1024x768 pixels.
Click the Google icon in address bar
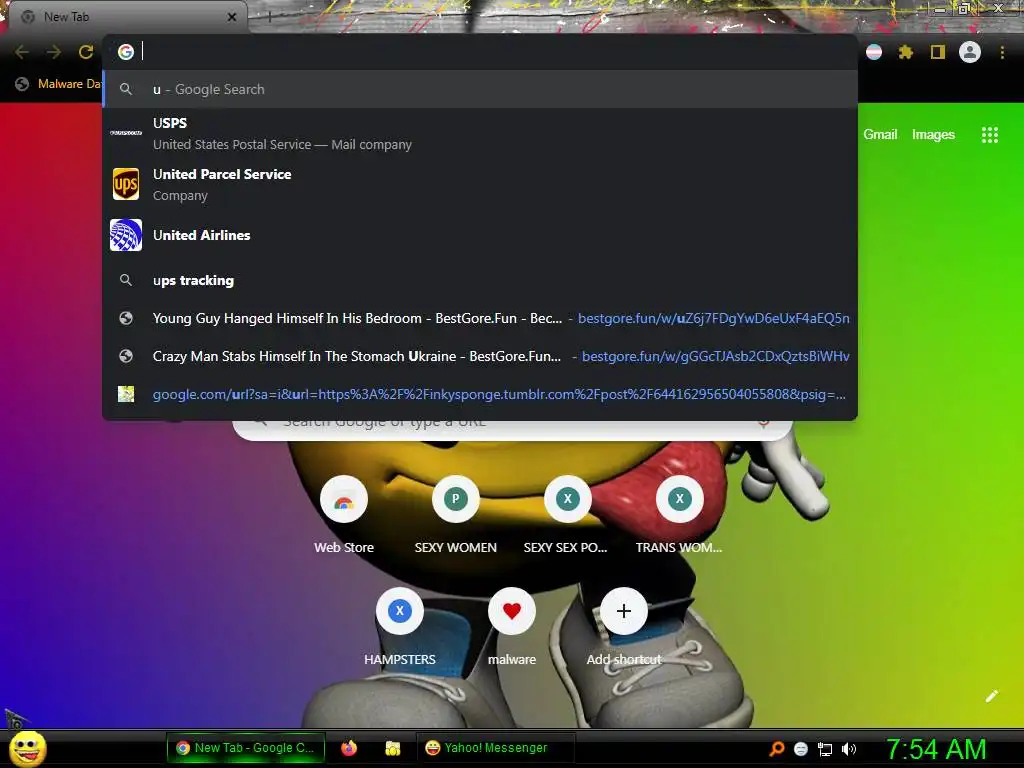[125, 52]
